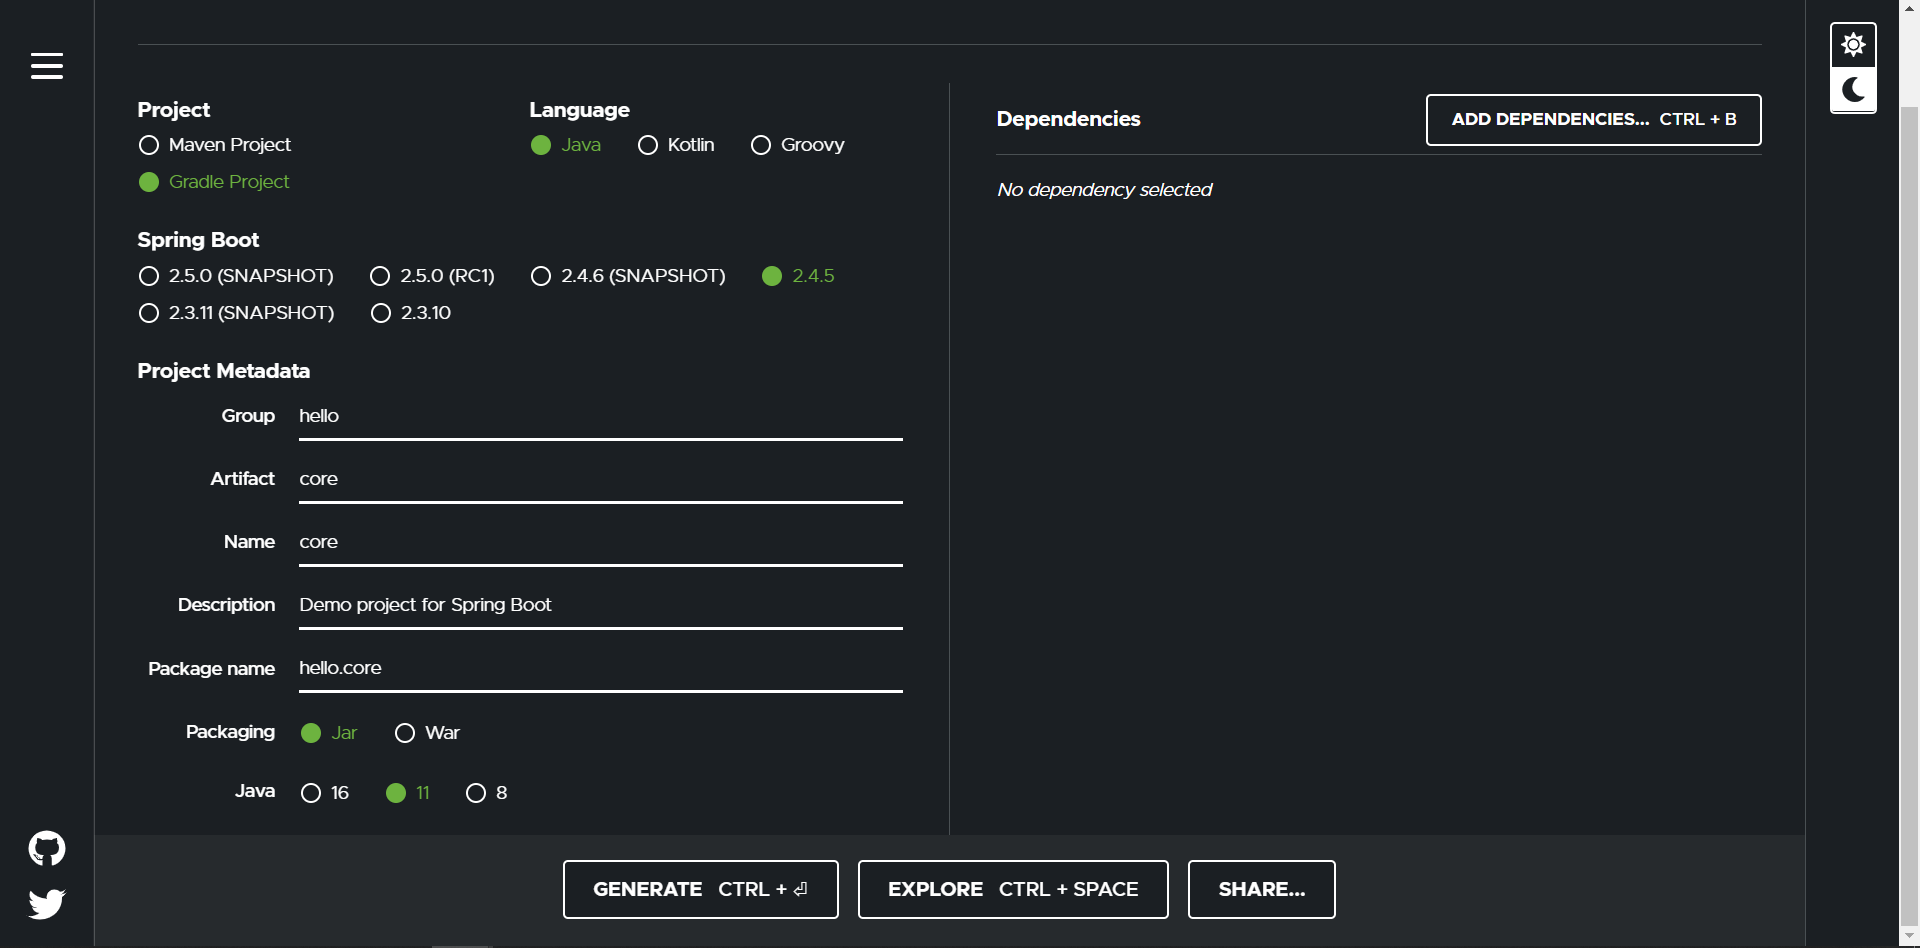Click the page vertical scrollbar thumb
Viewport: 1920px width, 948px height.
click(1909, 515)
